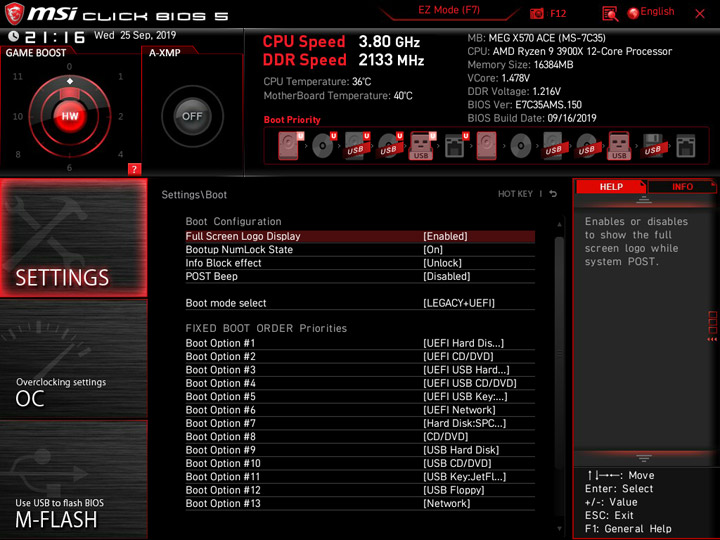Select the USB floppy boot priority icon
Viewport: 720px width, 540px height.
click(652, 146)
